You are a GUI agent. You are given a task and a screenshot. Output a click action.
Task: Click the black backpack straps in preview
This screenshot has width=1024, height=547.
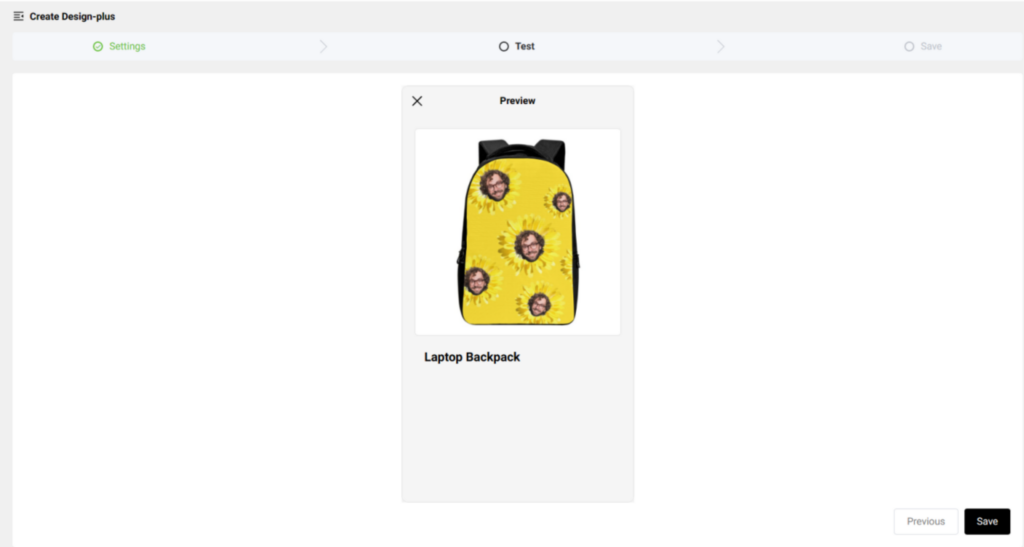point(521,150)
